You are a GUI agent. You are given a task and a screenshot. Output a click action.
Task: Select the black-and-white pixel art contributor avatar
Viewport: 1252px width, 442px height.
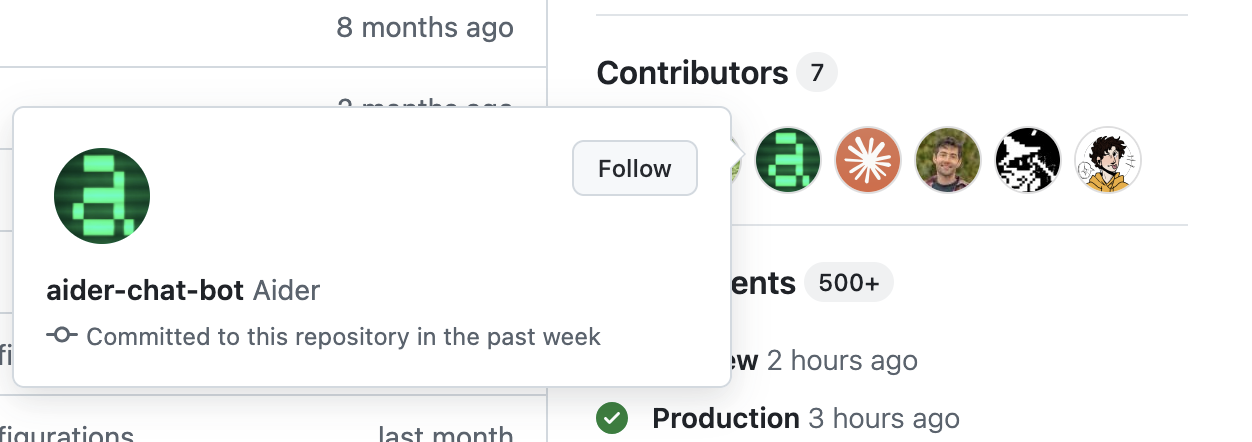tap(1028, 160)
